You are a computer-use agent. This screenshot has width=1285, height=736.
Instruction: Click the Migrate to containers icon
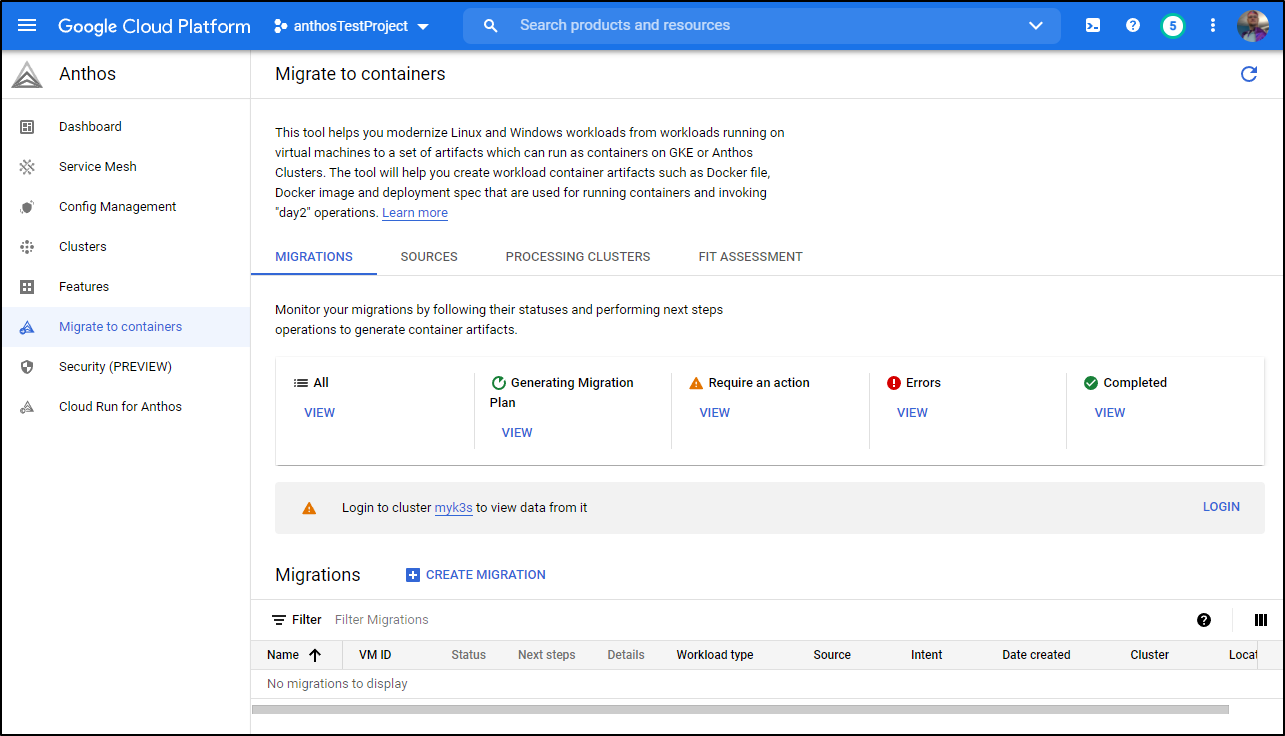coord(27,327)
